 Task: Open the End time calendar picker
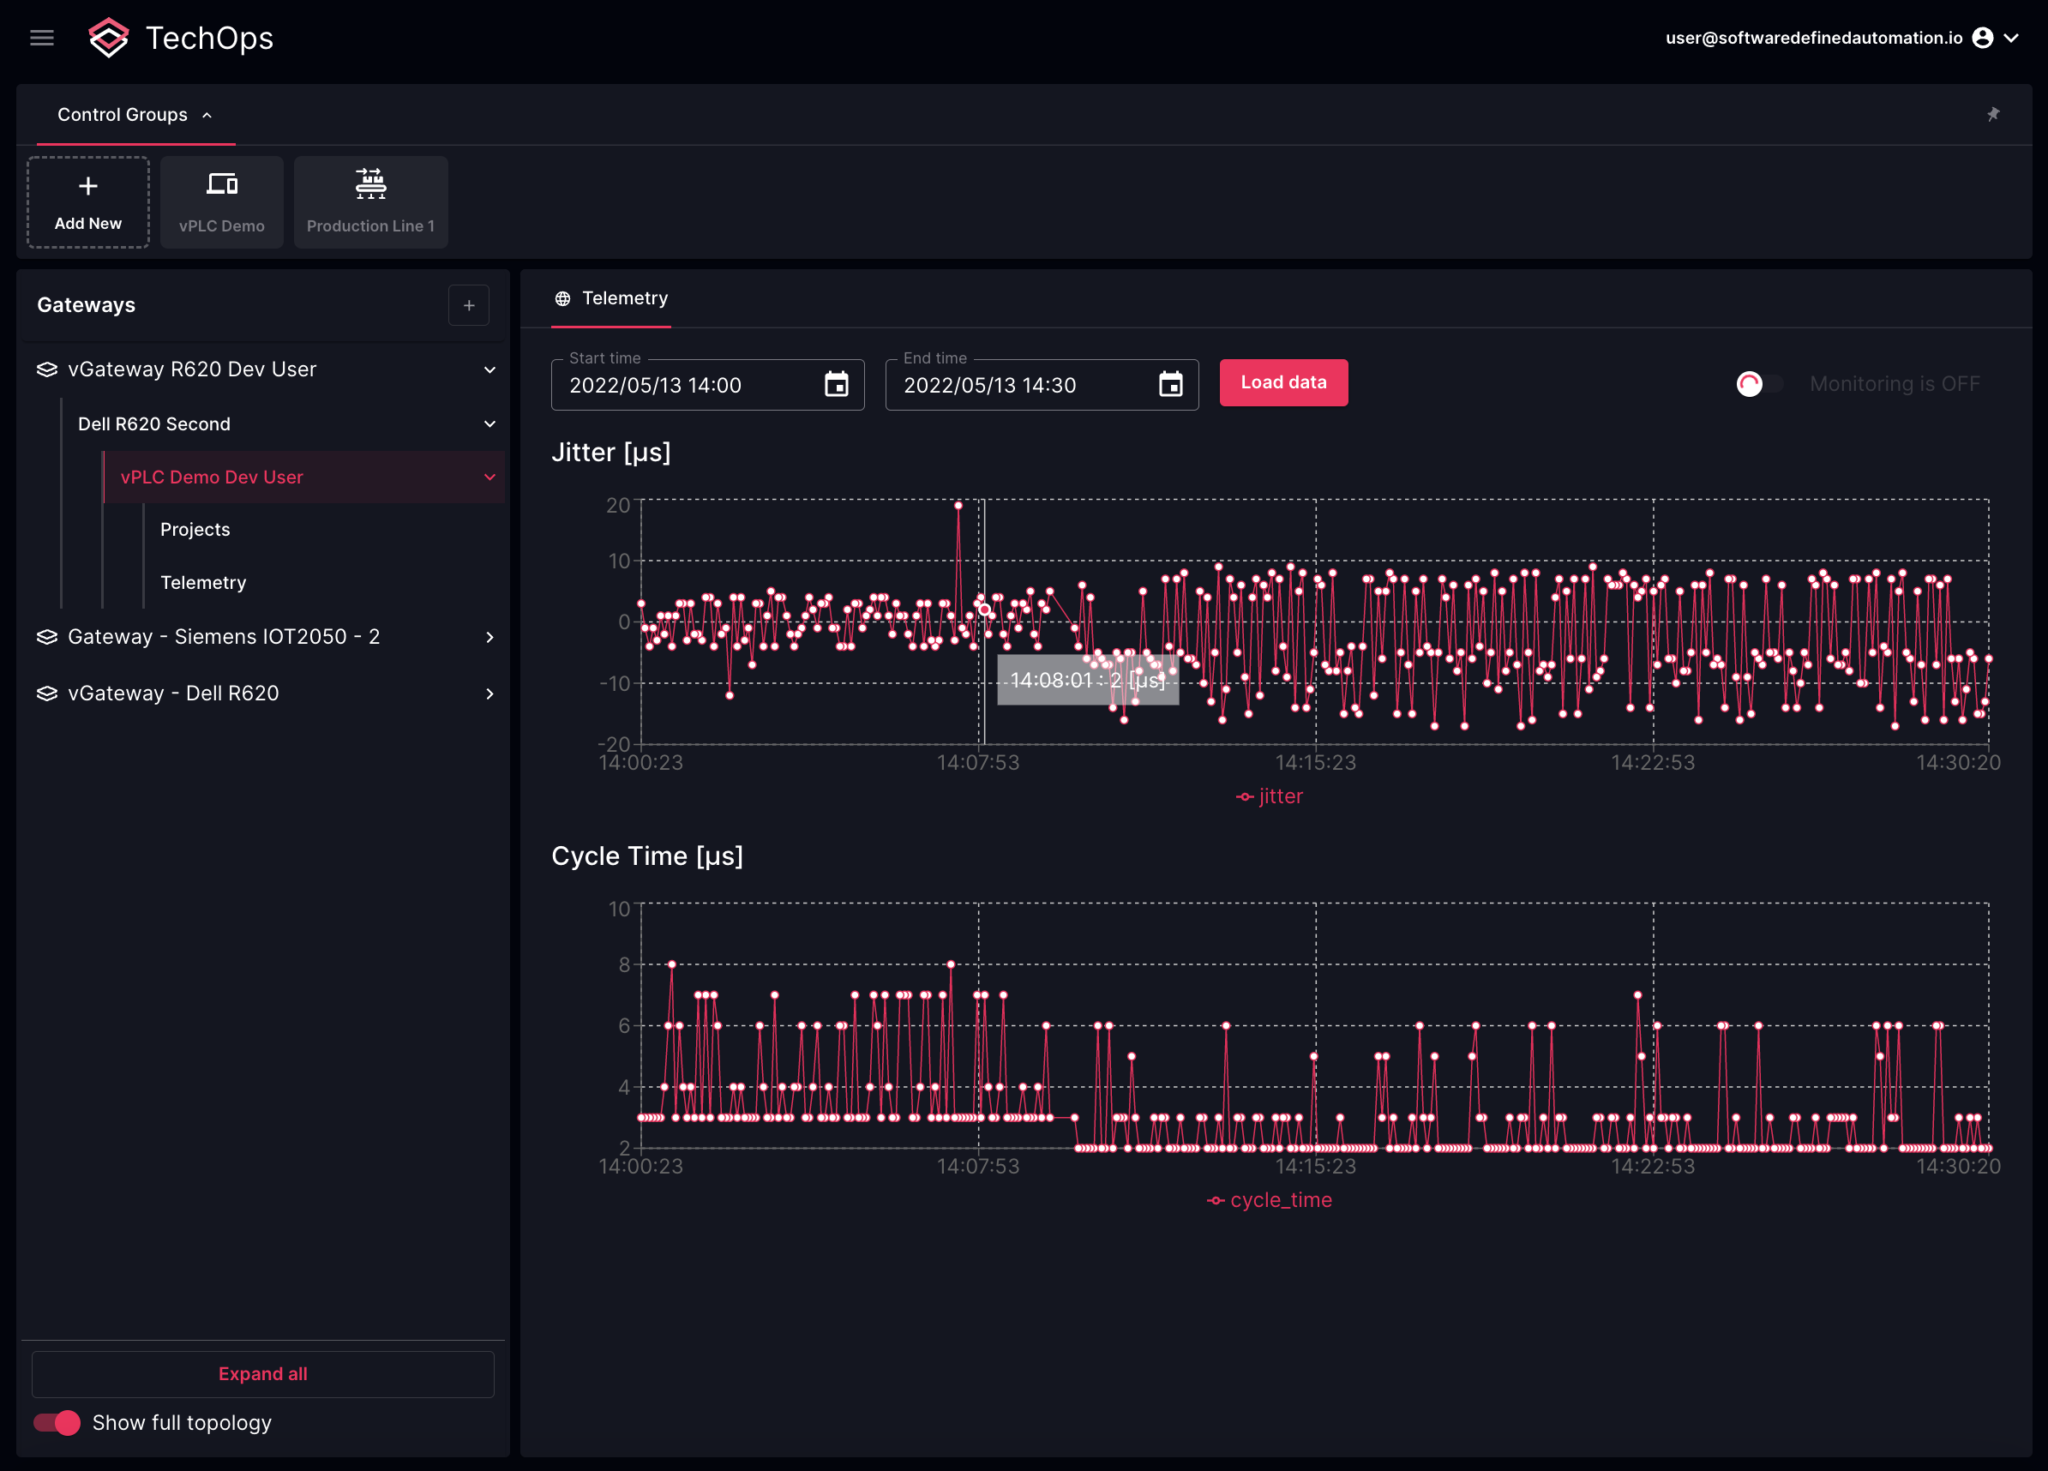1171,384
